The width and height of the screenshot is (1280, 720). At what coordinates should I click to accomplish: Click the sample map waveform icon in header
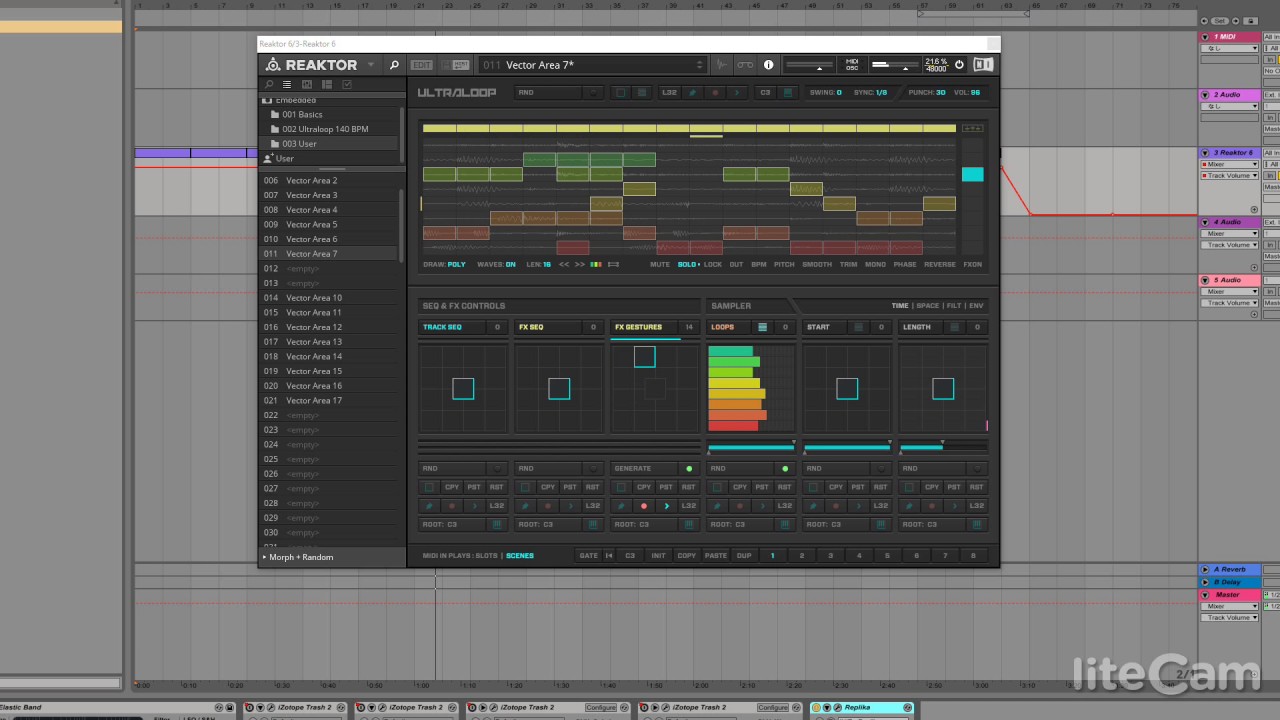[721, 65]
